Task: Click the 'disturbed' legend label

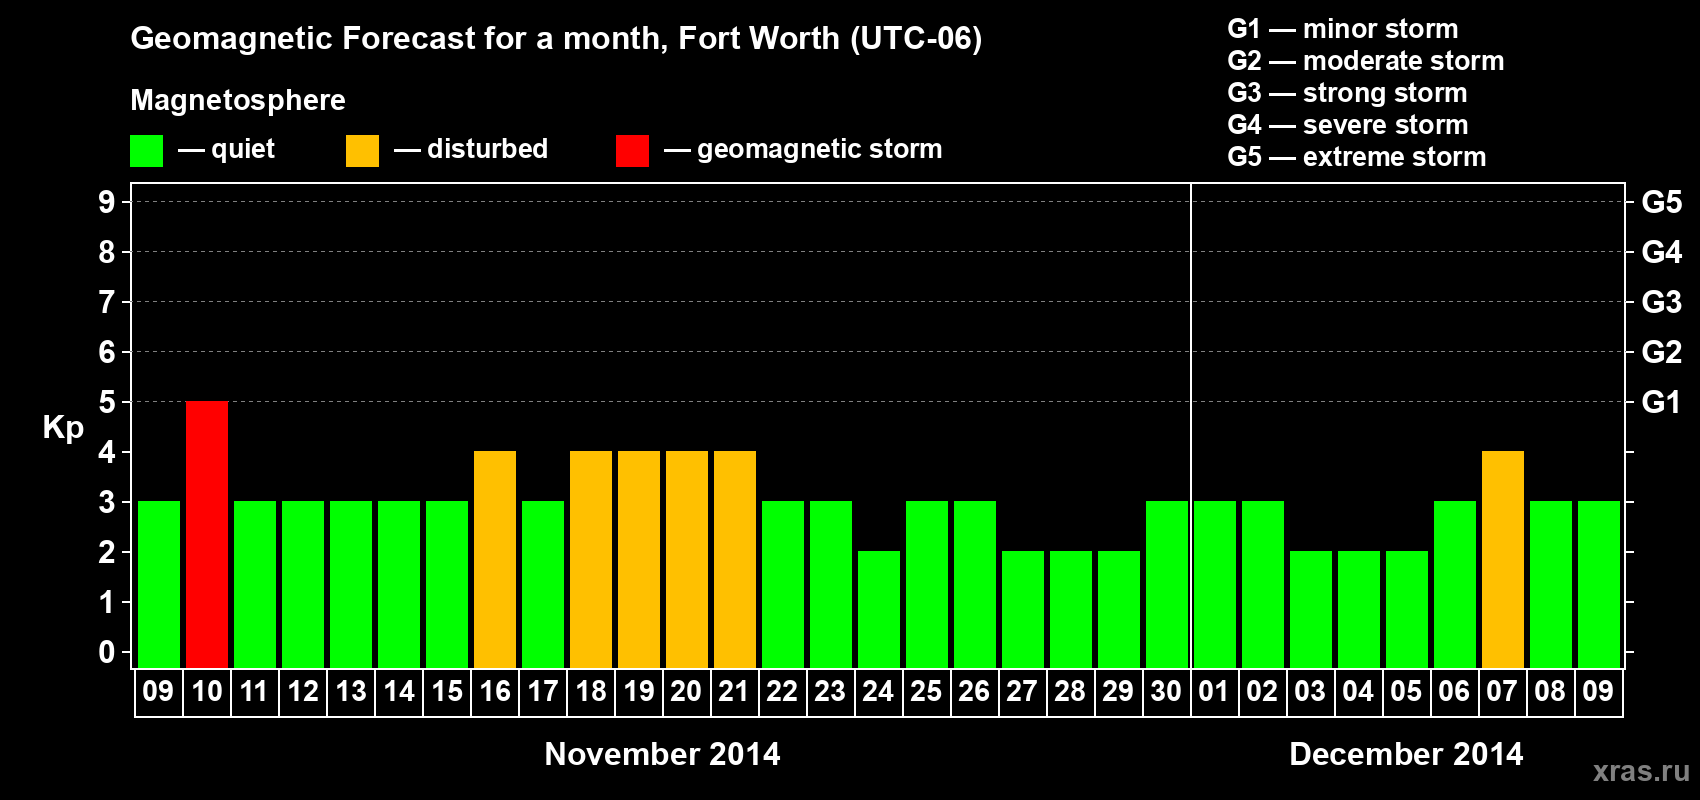Action: tap(487, 149)
